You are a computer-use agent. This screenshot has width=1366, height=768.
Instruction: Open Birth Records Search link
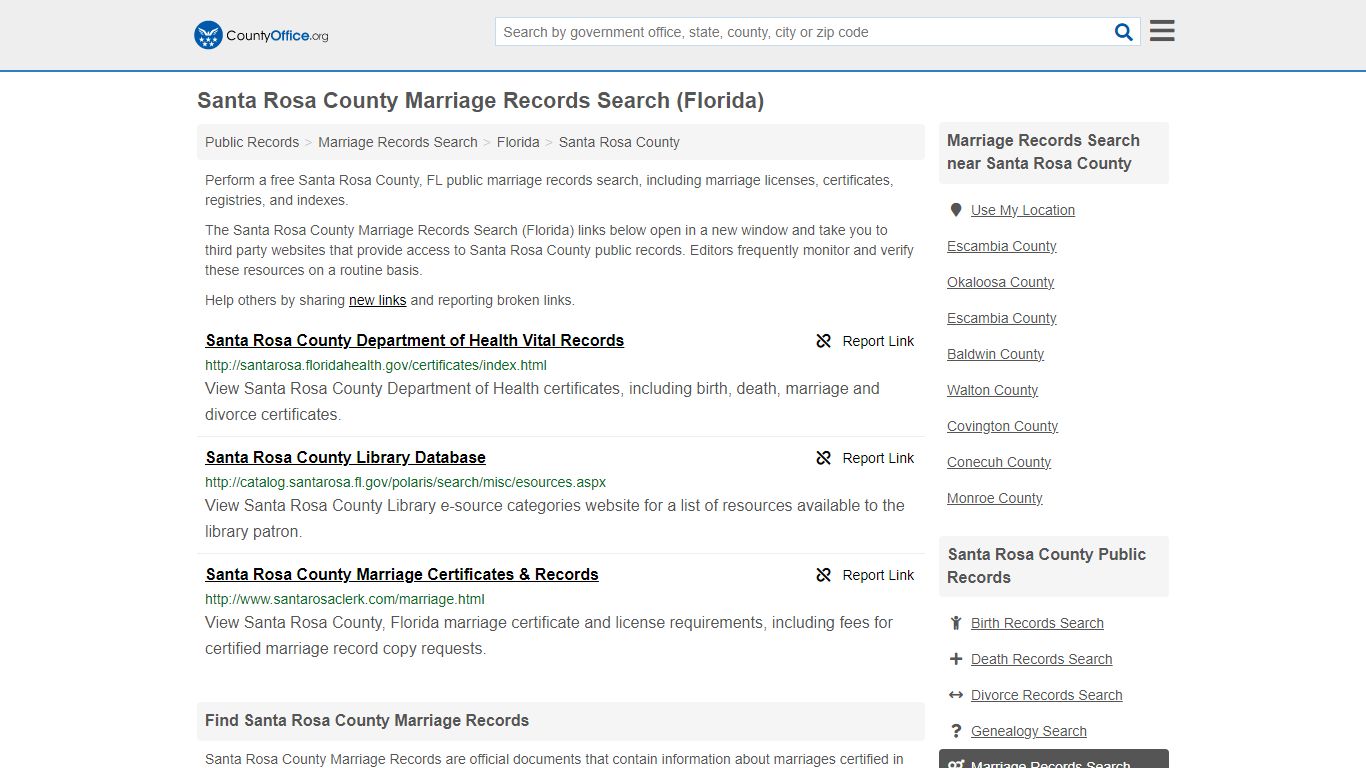(1037, 623)
